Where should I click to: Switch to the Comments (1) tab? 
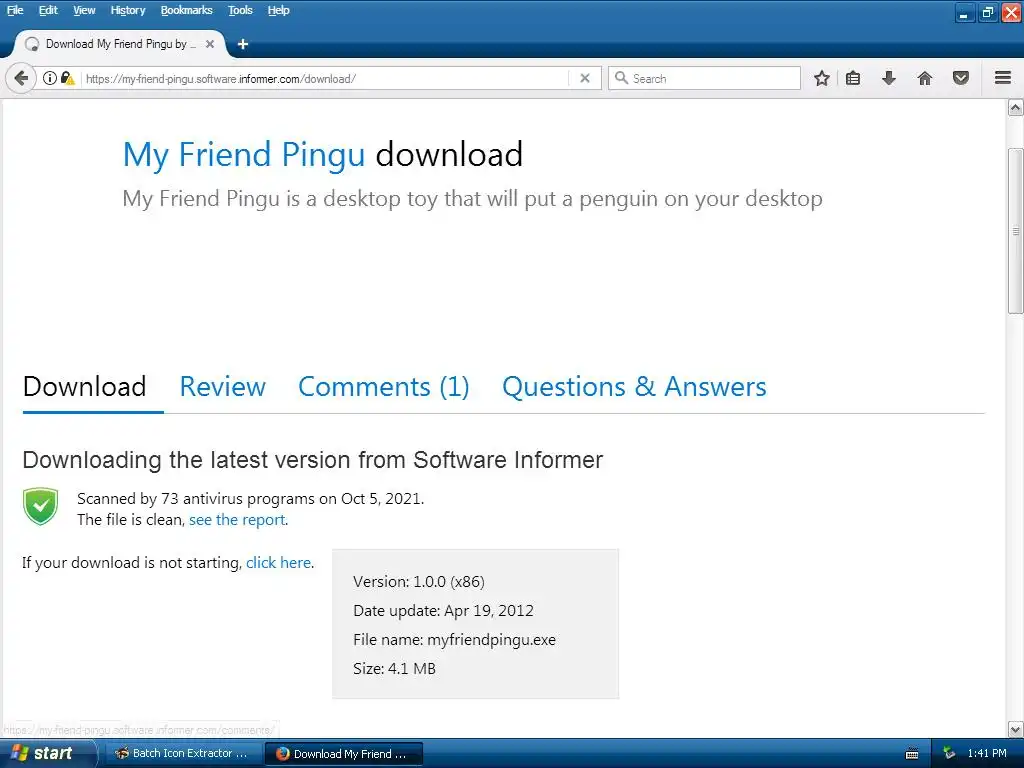pos(384,387)
